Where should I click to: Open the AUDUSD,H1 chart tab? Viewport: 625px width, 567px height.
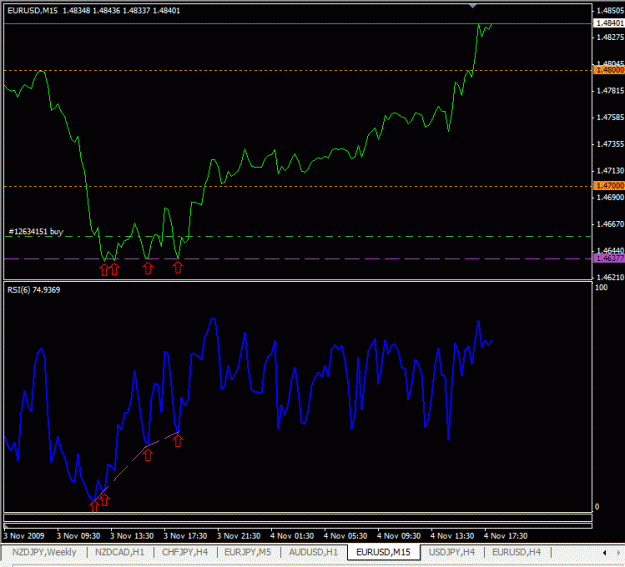click(x=313, y=552)
